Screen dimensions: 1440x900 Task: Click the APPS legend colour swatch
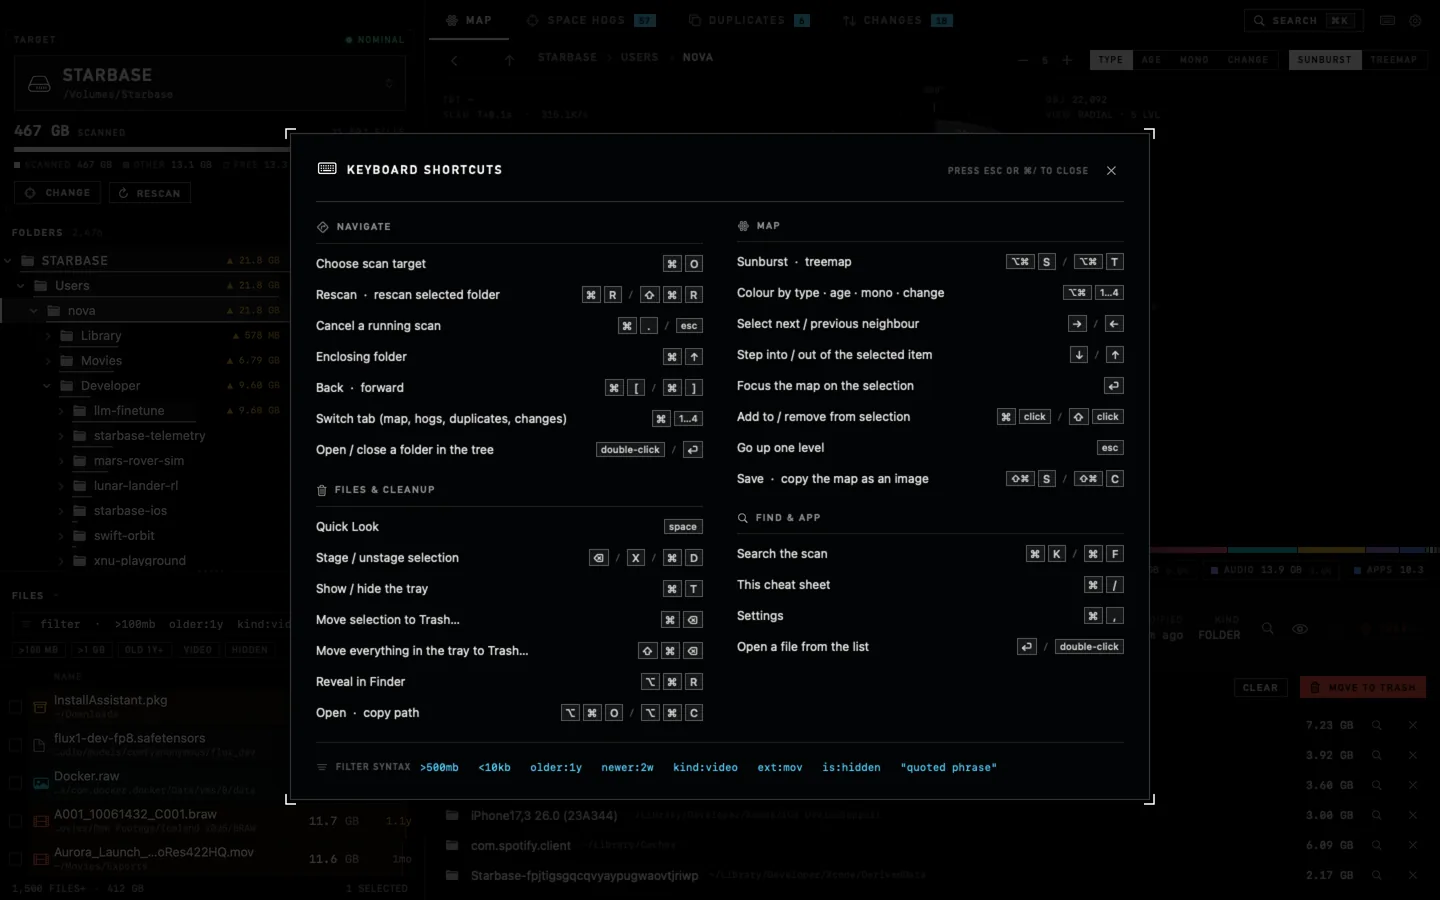click(1358, 571)
